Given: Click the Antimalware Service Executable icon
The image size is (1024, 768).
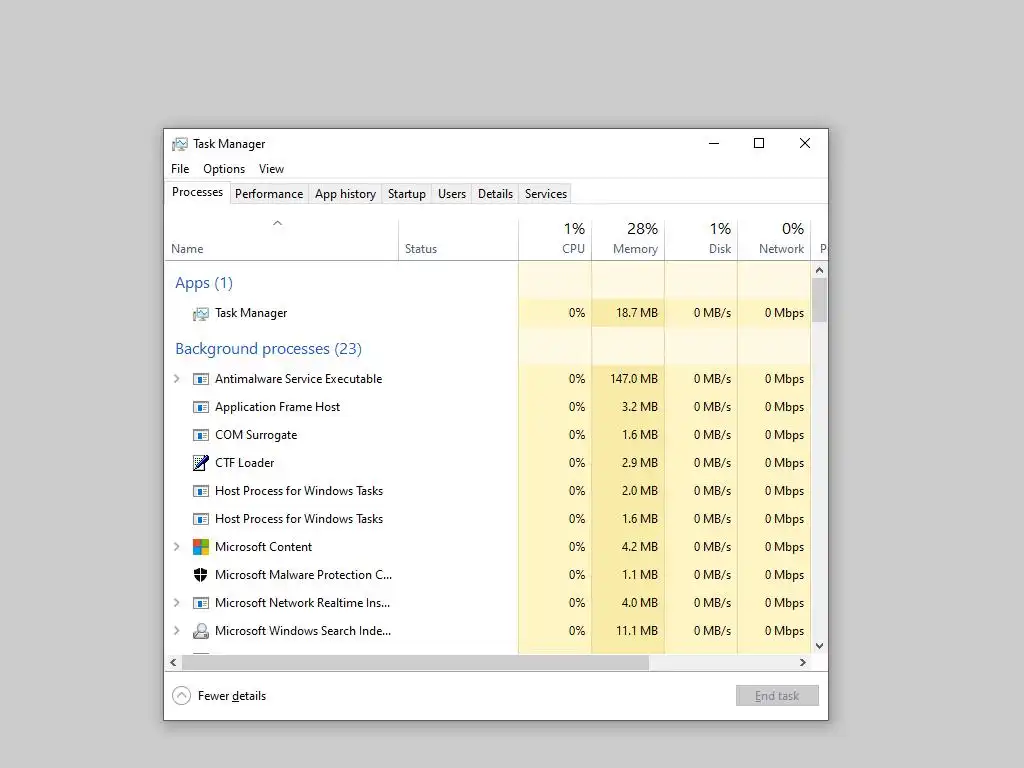Looking at the screenshot, I should (x=200, y=379).
